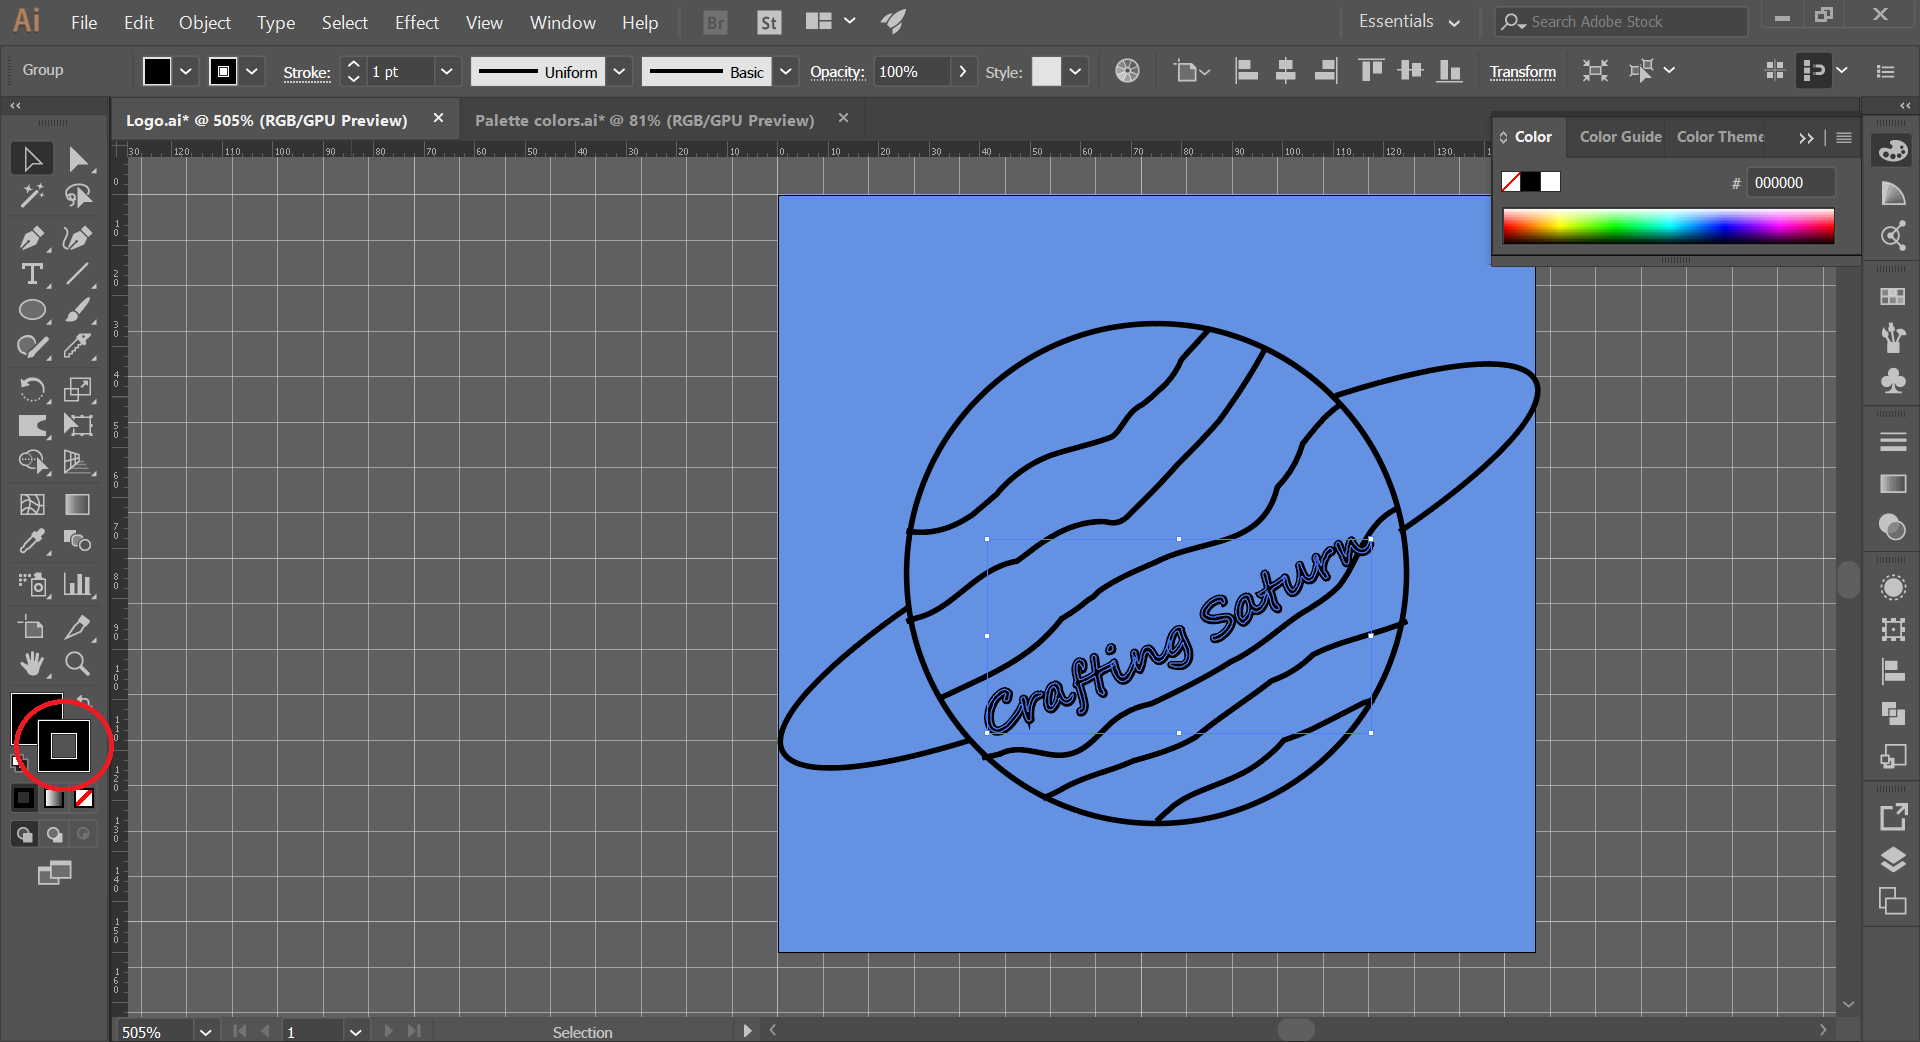Image resolution: width=1920 pixels, height=1042 pixels.
Task: Enable Draw Normal mode
Action: tap(25, 834)
